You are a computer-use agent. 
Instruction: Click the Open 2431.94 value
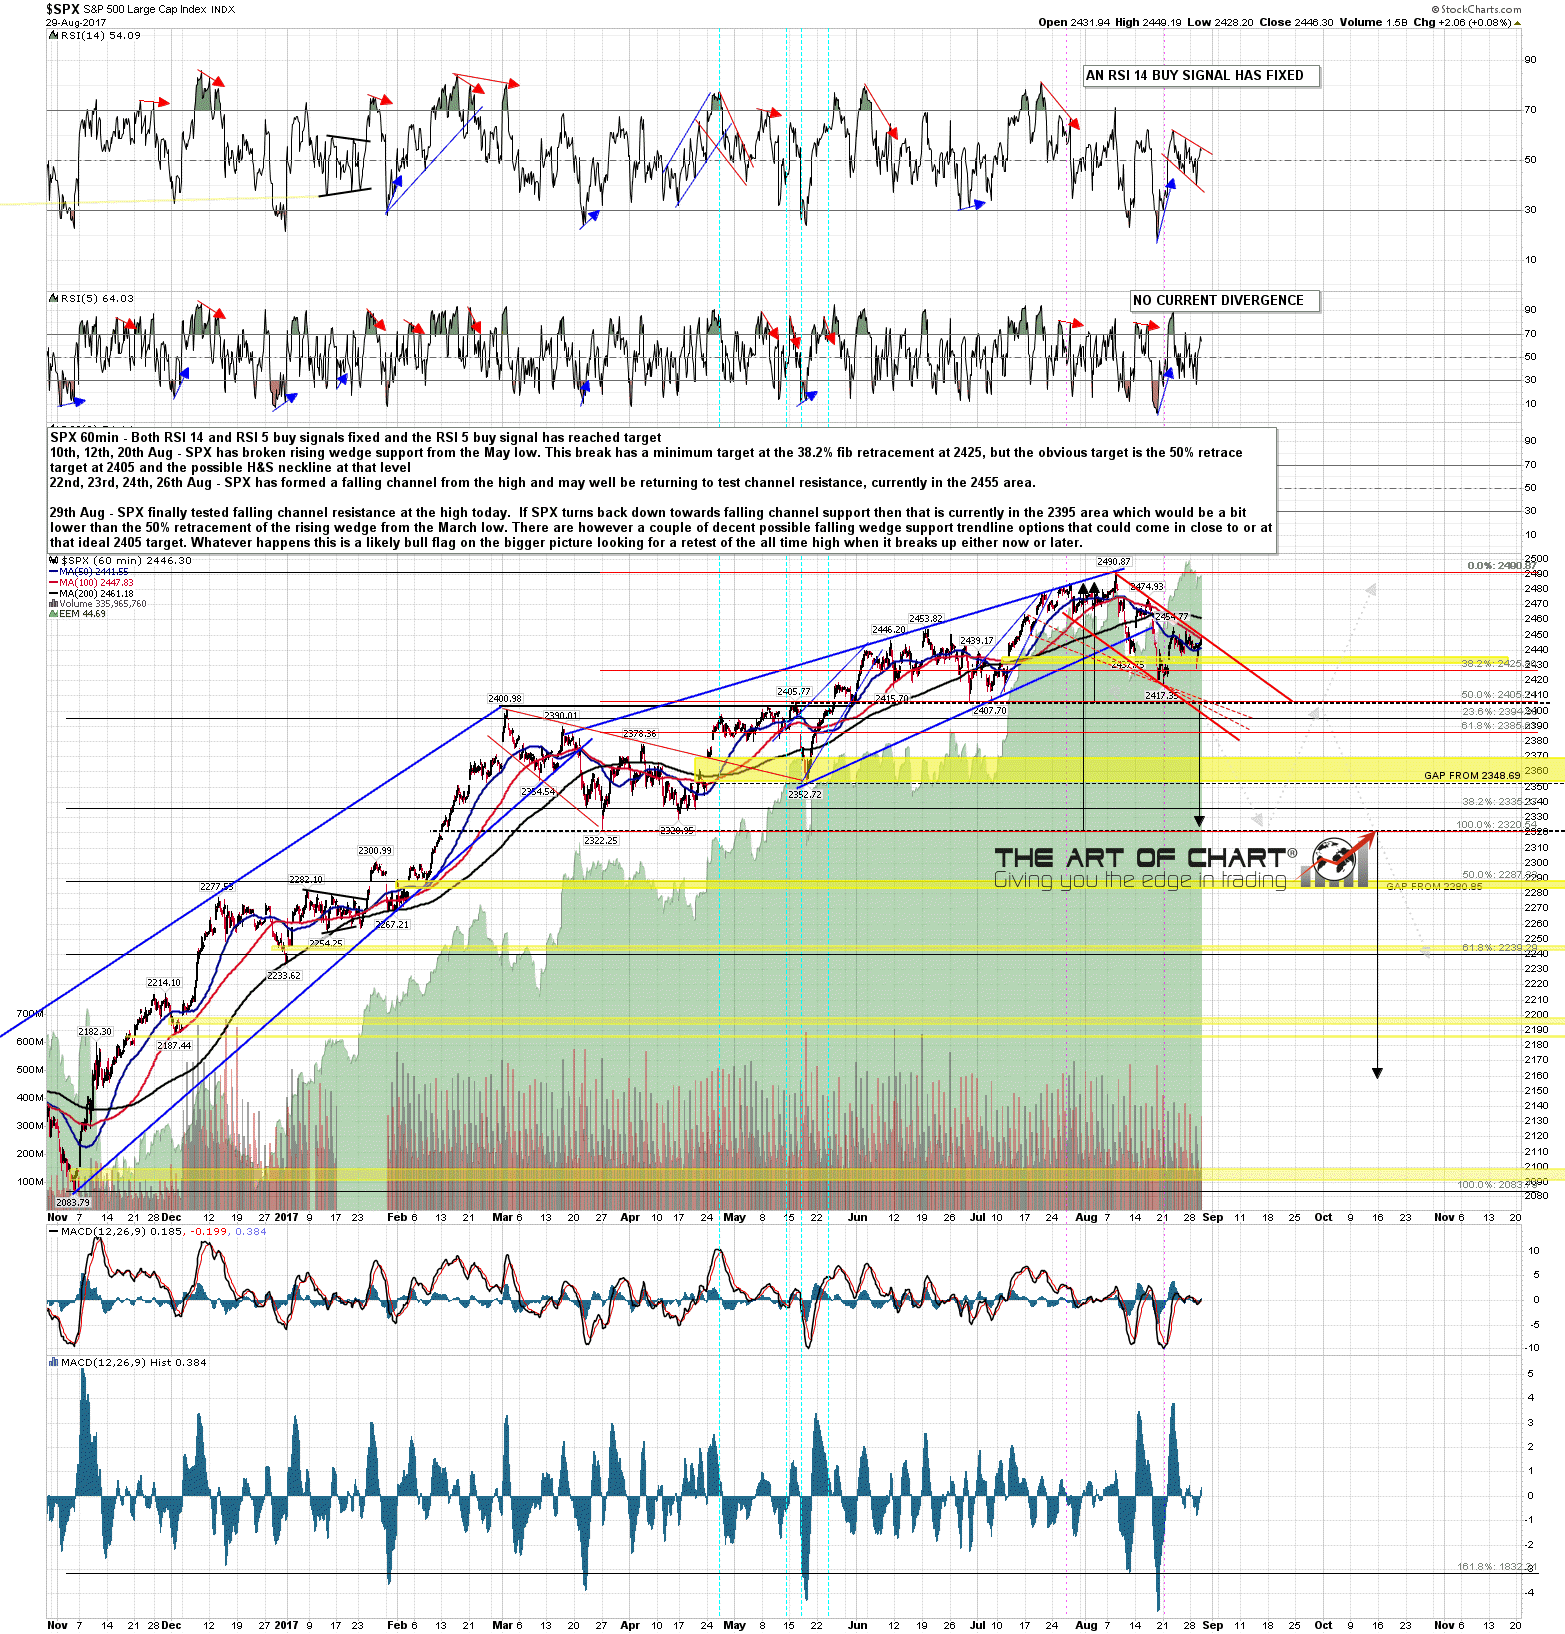1074,22
